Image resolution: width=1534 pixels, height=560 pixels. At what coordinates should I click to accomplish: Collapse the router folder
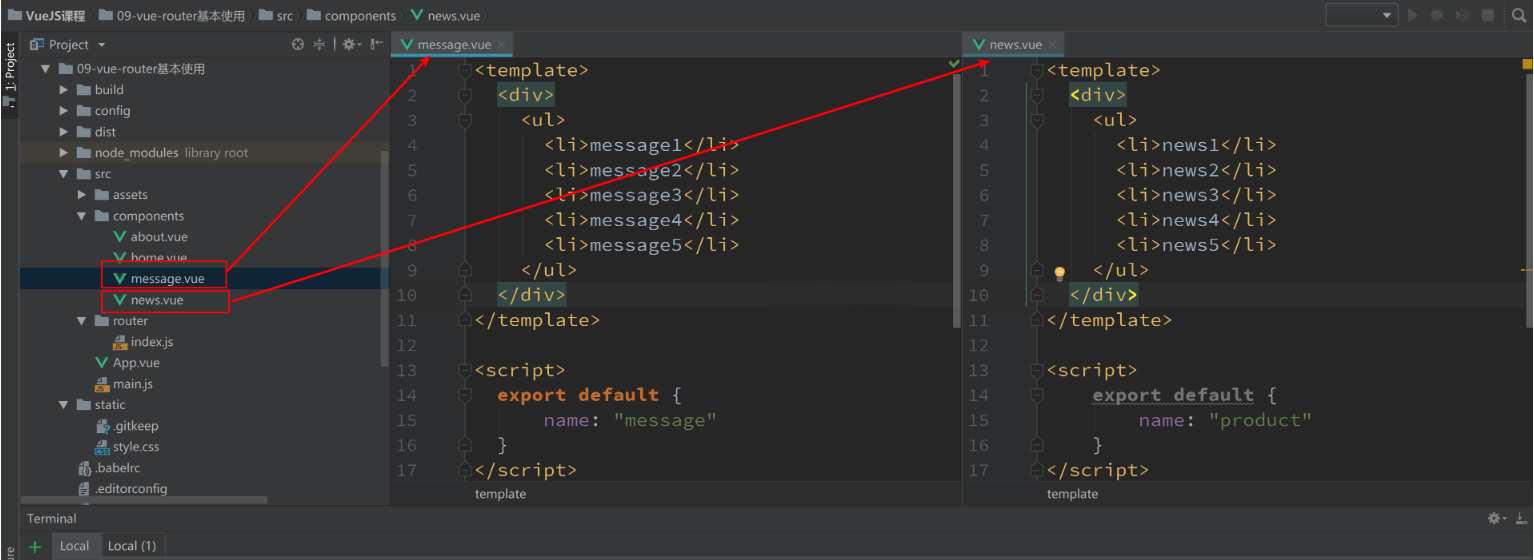82,321
